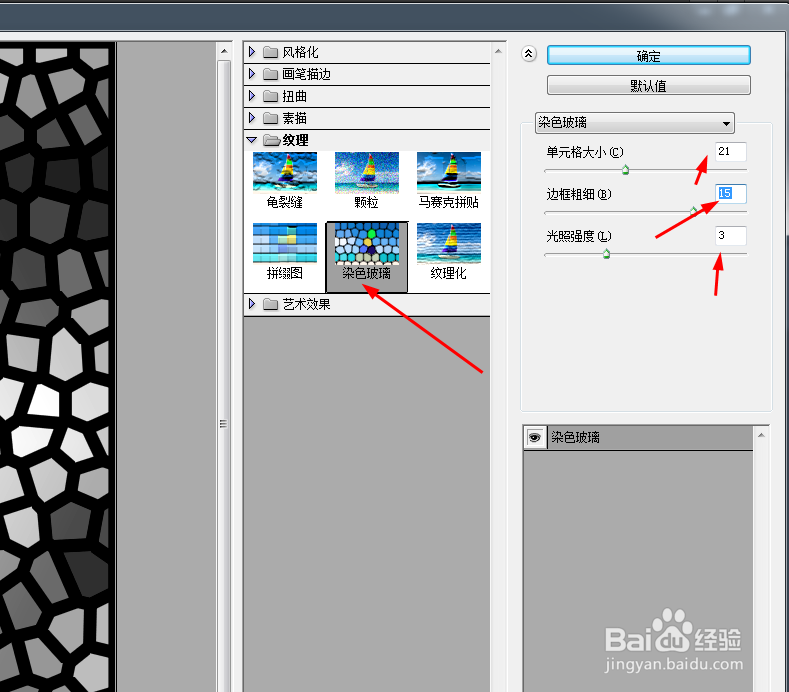The image size is (789, 692).
Task: Expand the 风格化 filter folder
Action: [x=252, y=52]
